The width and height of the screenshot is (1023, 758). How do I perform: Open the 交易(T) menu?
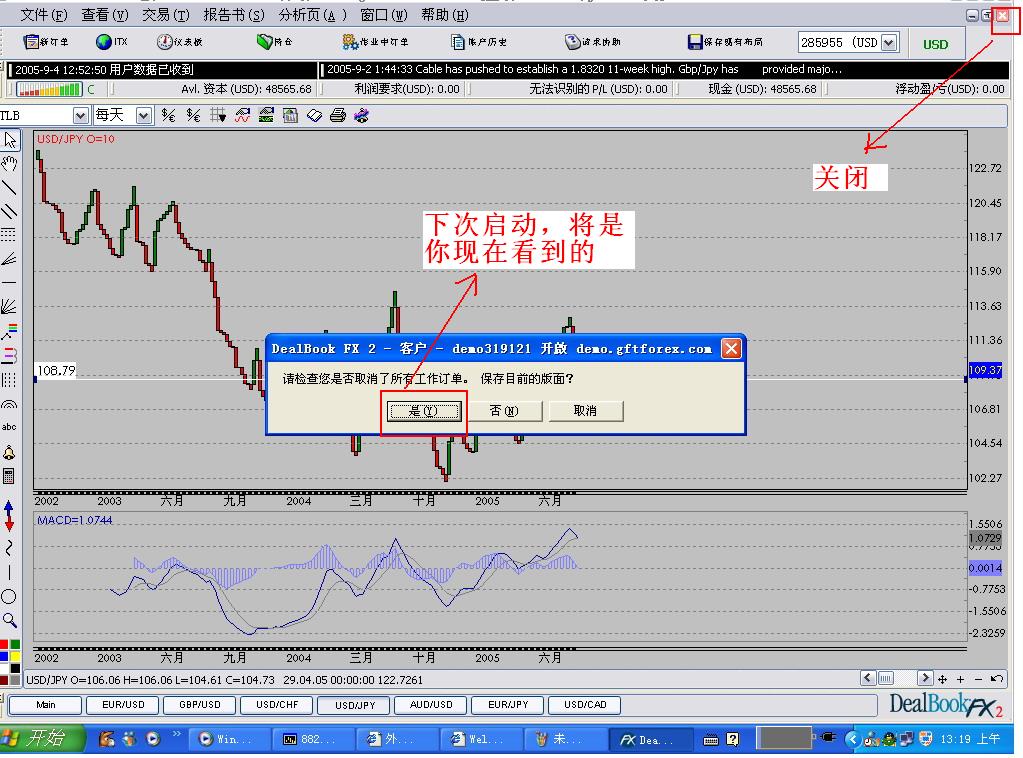166,15
